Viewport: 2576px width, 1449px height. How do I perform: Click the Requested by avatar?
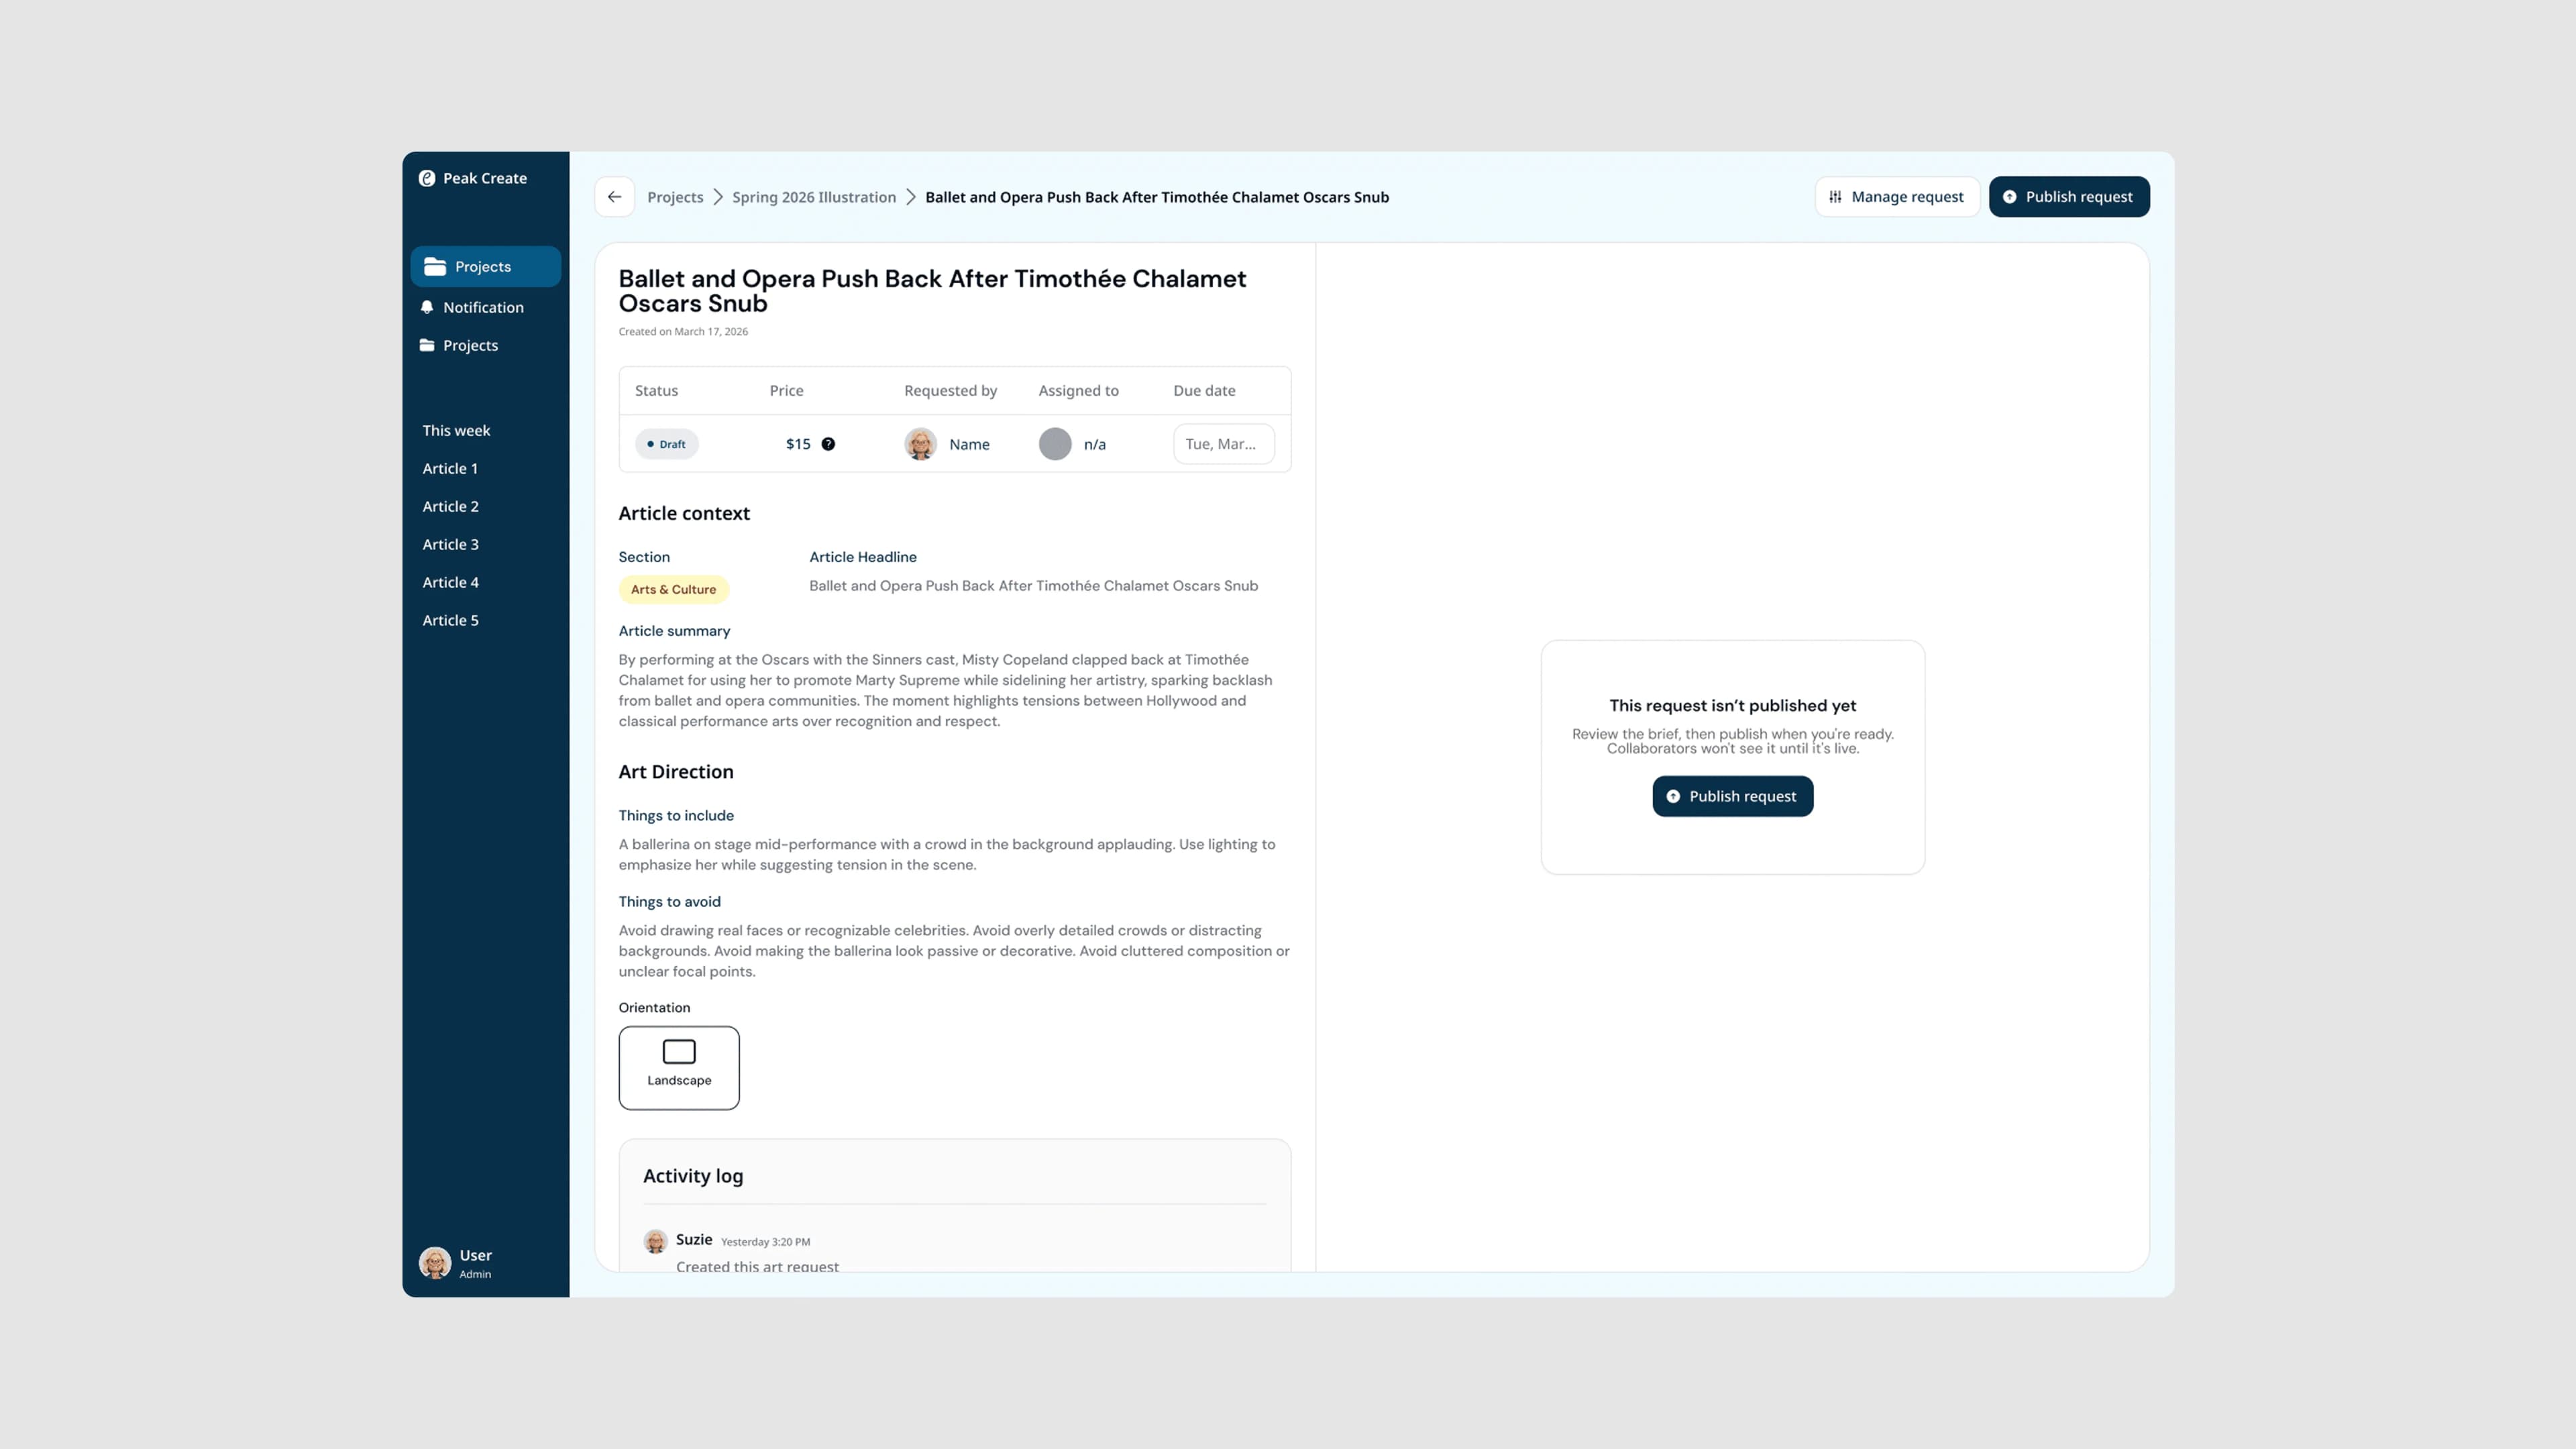(920, 444)
